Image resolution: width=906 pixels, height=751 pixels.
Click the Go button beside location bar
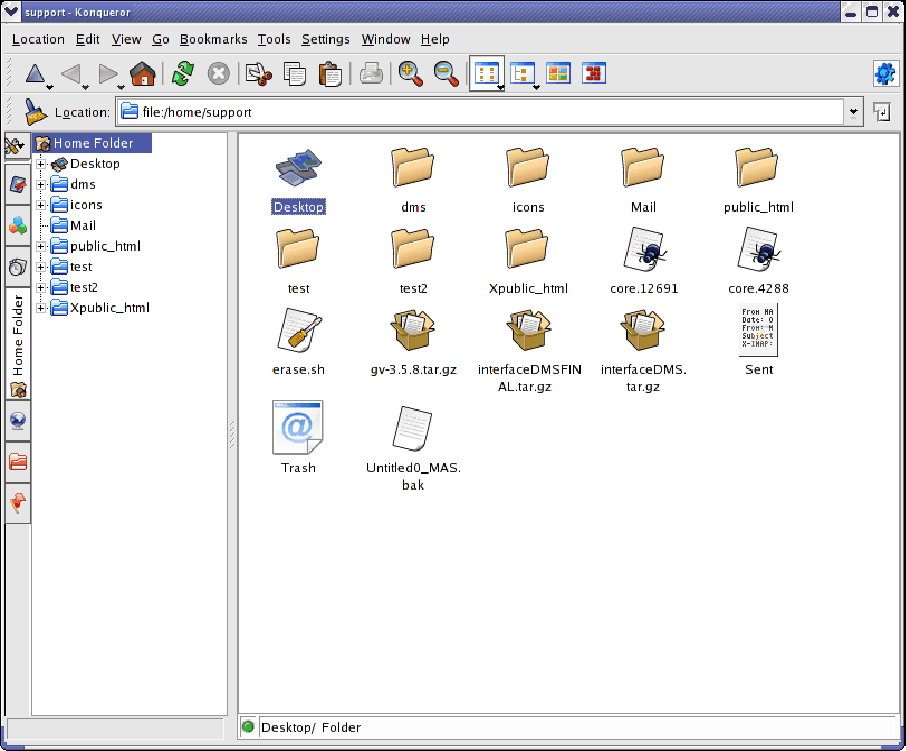tap(882, 111)
